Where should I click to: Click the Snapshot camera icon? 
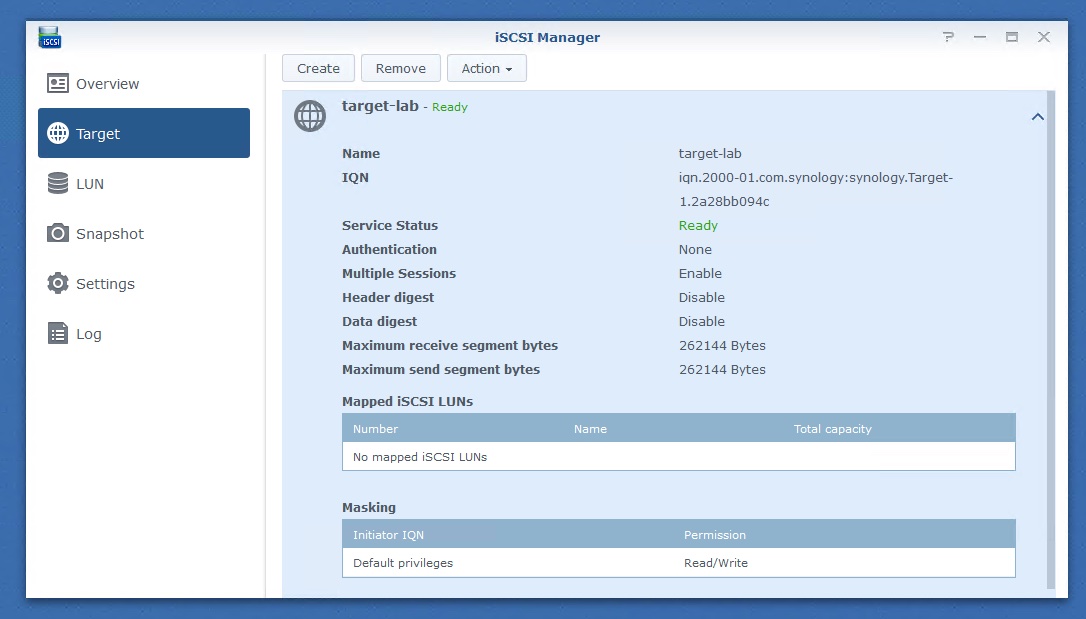tap(58, 234)
